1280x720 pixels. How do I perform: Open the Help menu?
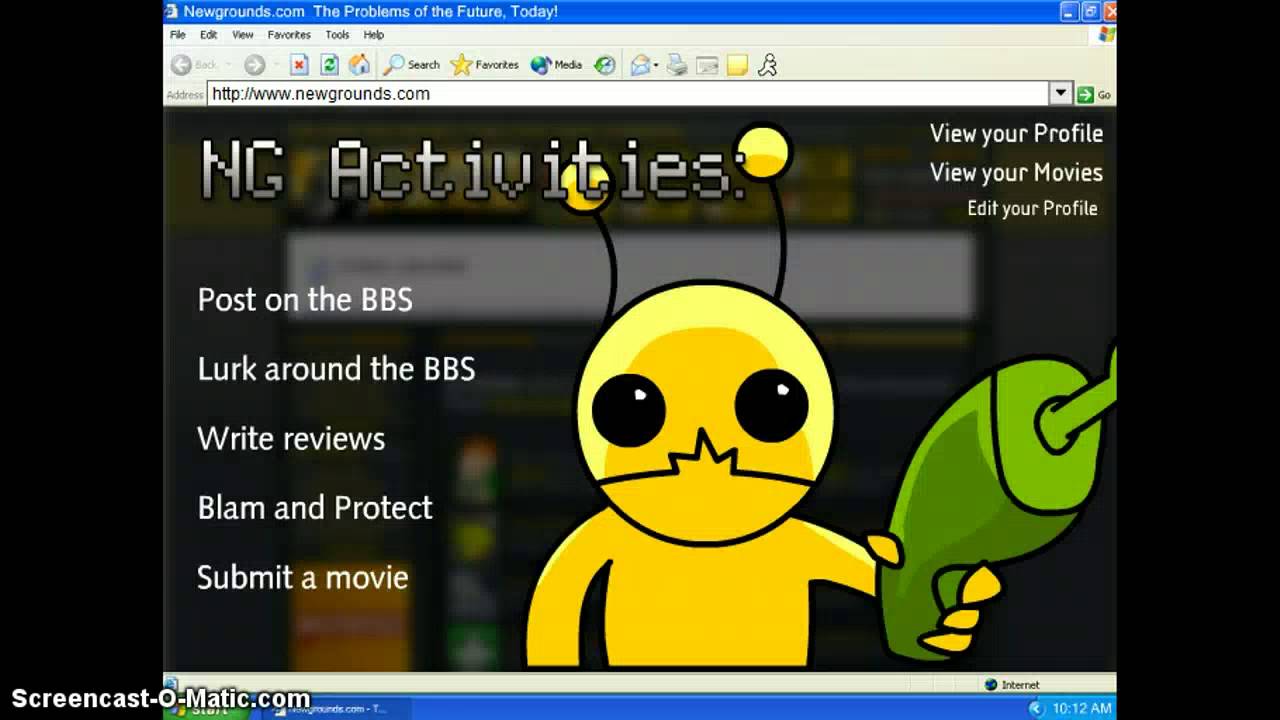pos(373,34)
